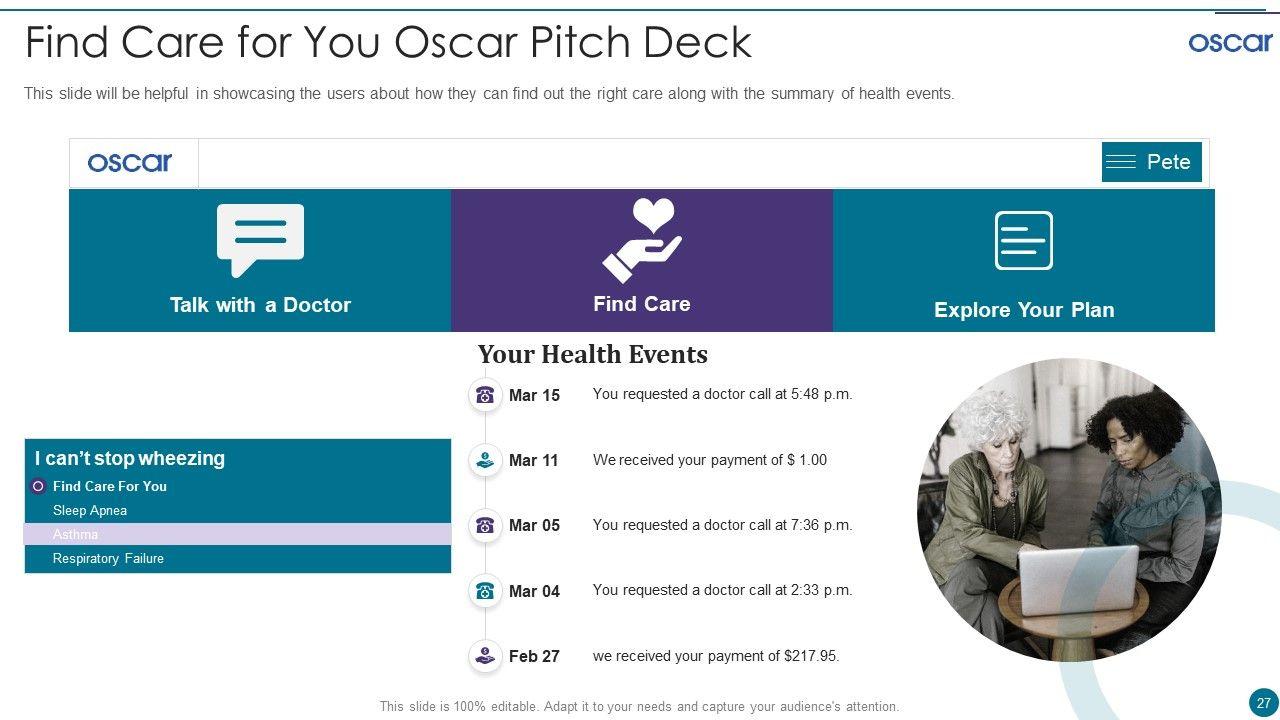1280x720 pixels.
Task: Choose Respiratory Failure from the list
Action: coord(108,558)
